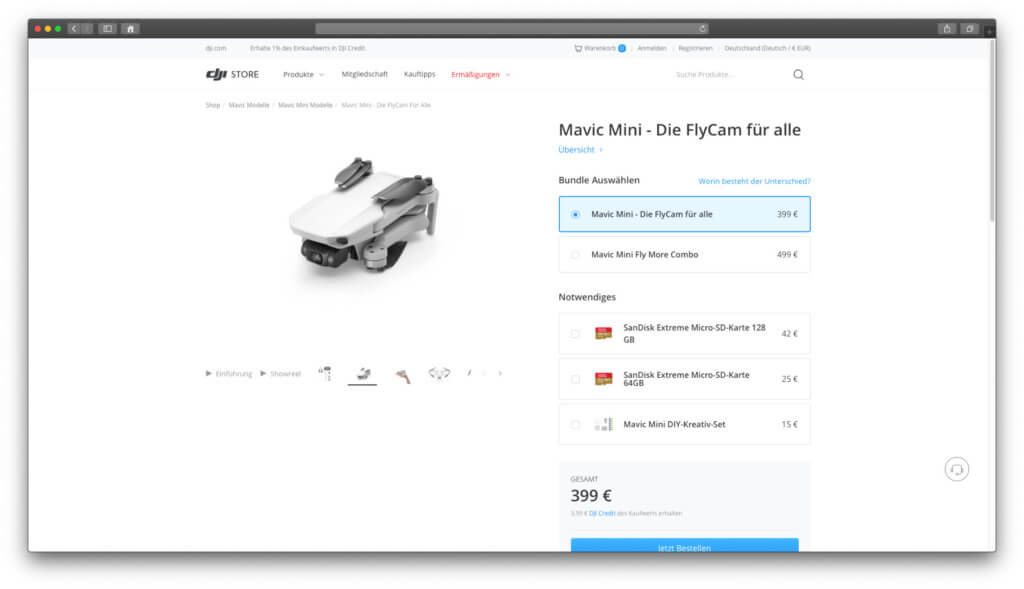Select the unfolded drone front-view thumbnail

(440, 374)
